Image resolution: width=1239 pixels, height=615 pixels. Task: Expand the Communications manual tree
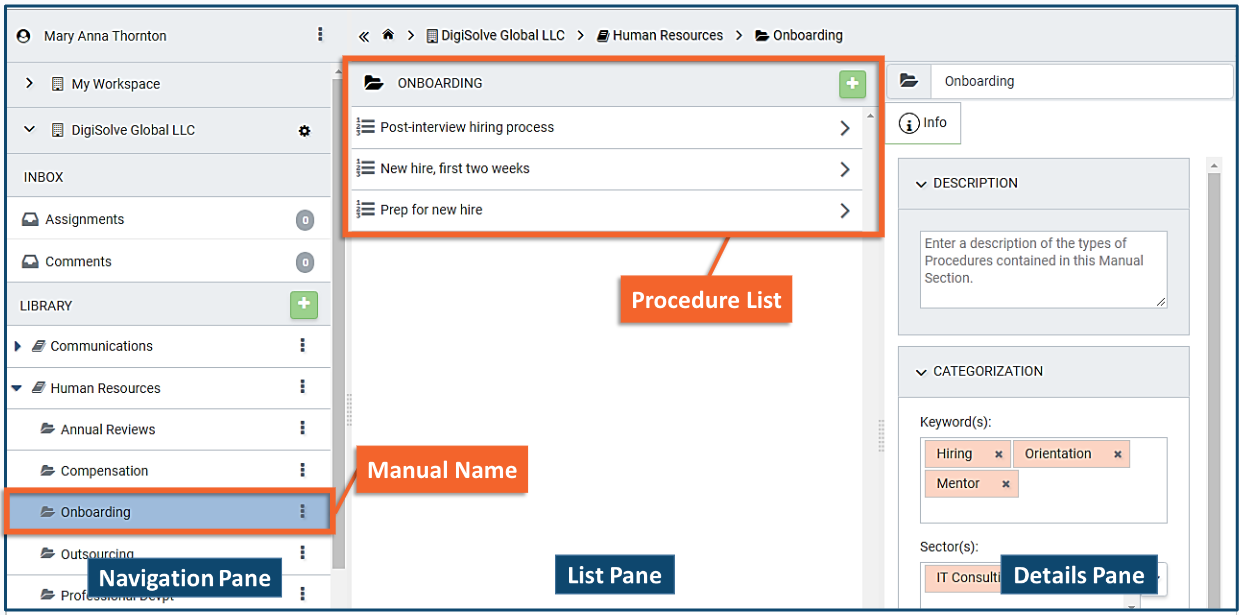coord(18,346)
